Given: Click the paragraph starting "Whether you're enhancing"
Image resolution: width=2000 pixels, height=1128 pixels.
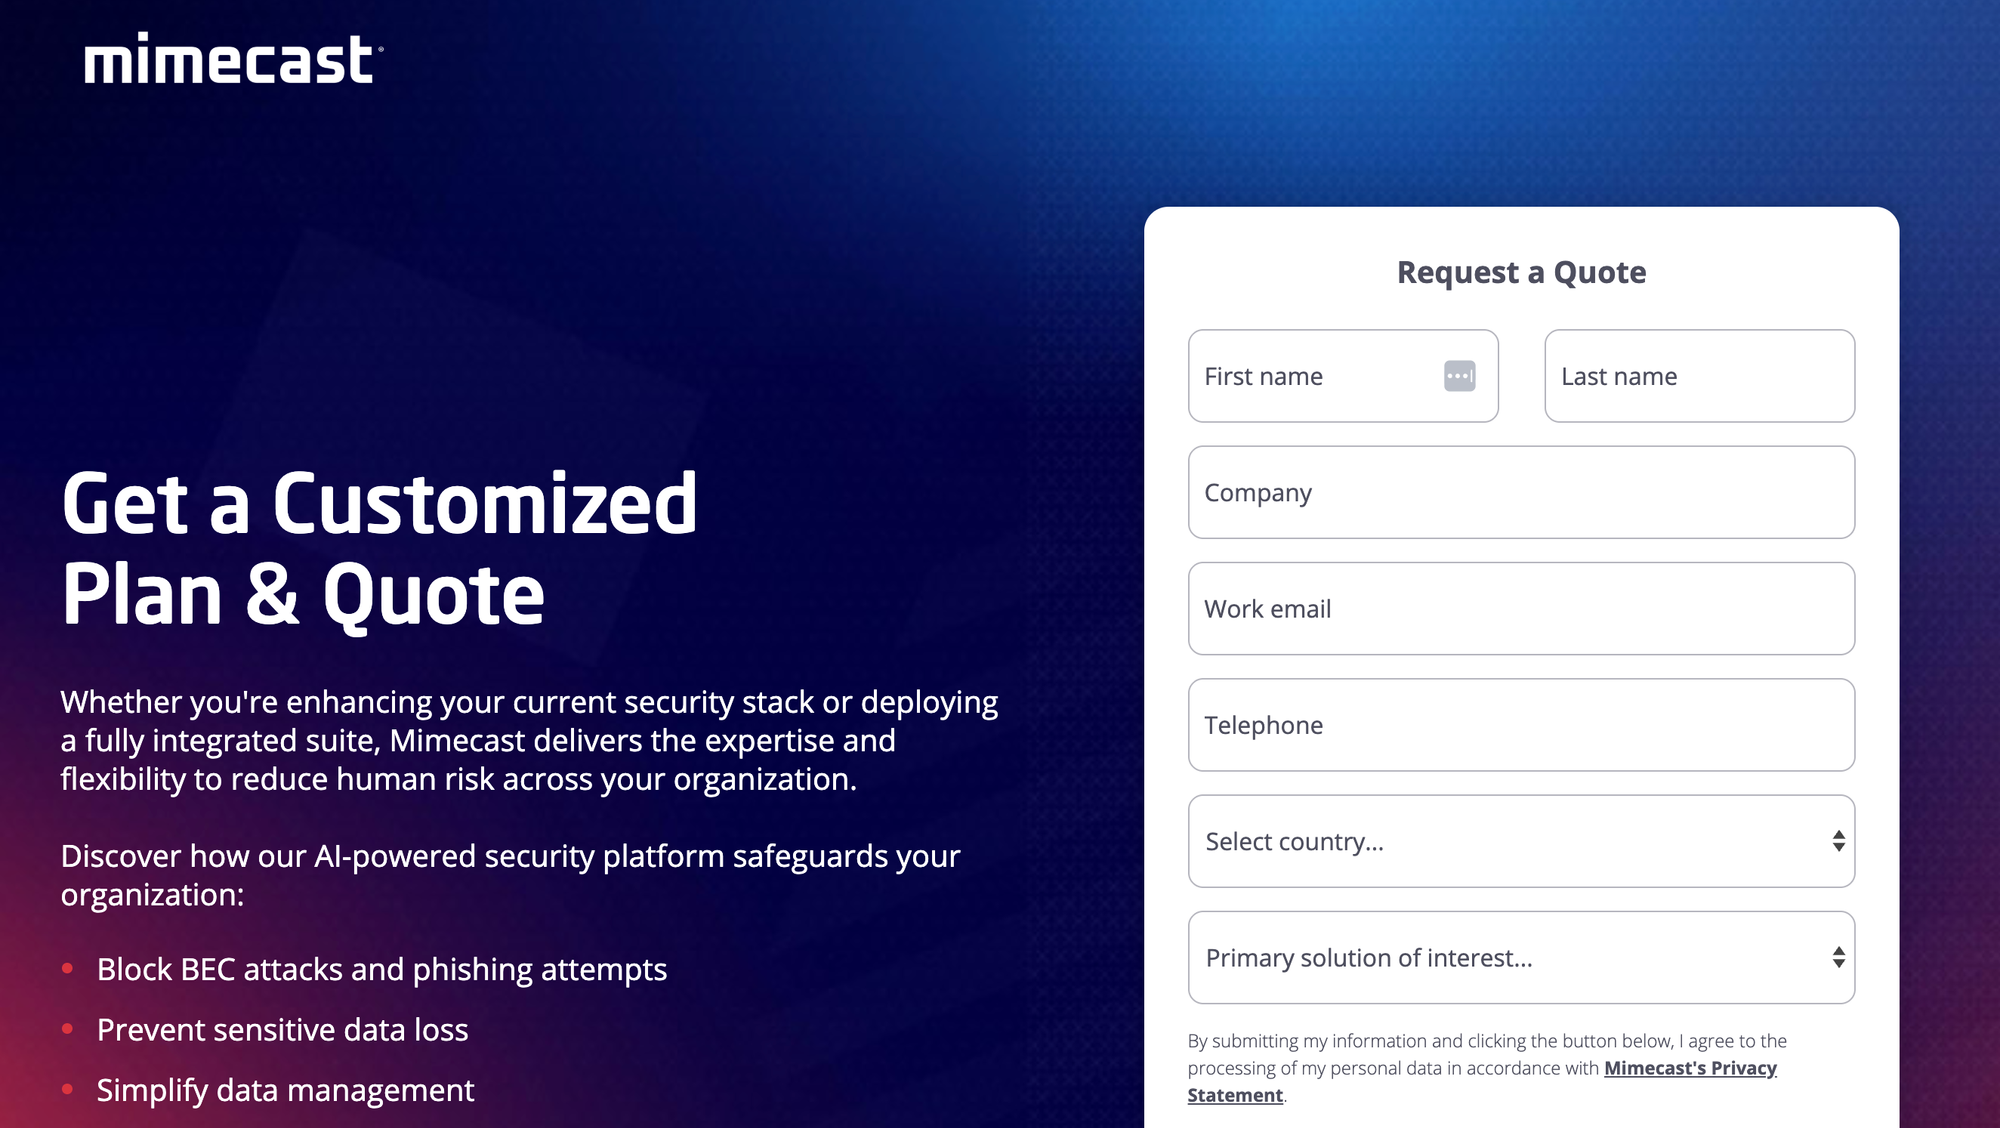Looking at the screenshot, I should pyautogui.click(x=529, y=740).
